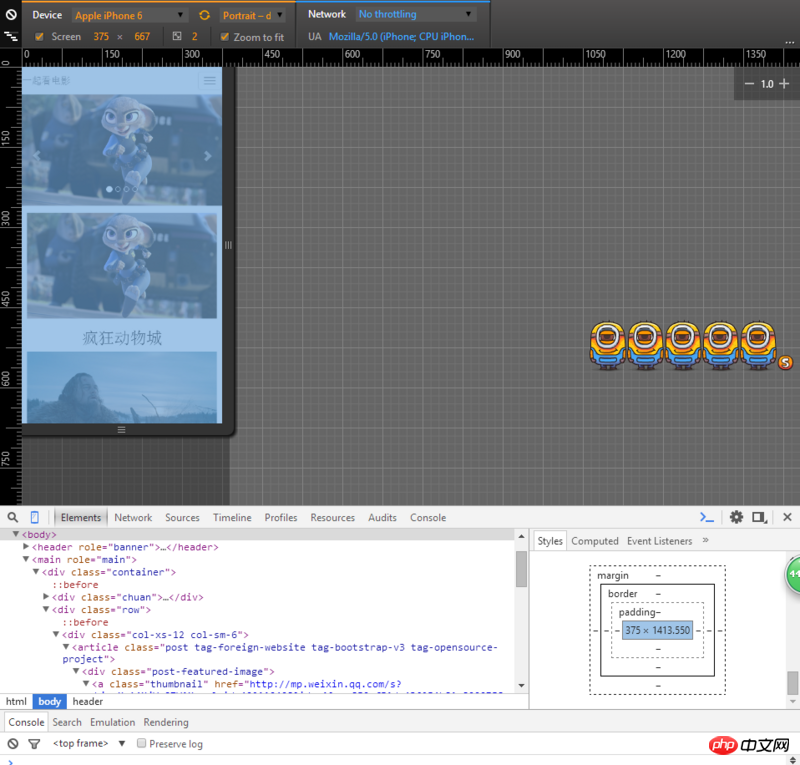Clear console with the ban icon
The width and height of the screenshot is (800, 765).
click(x=13, y=744)
